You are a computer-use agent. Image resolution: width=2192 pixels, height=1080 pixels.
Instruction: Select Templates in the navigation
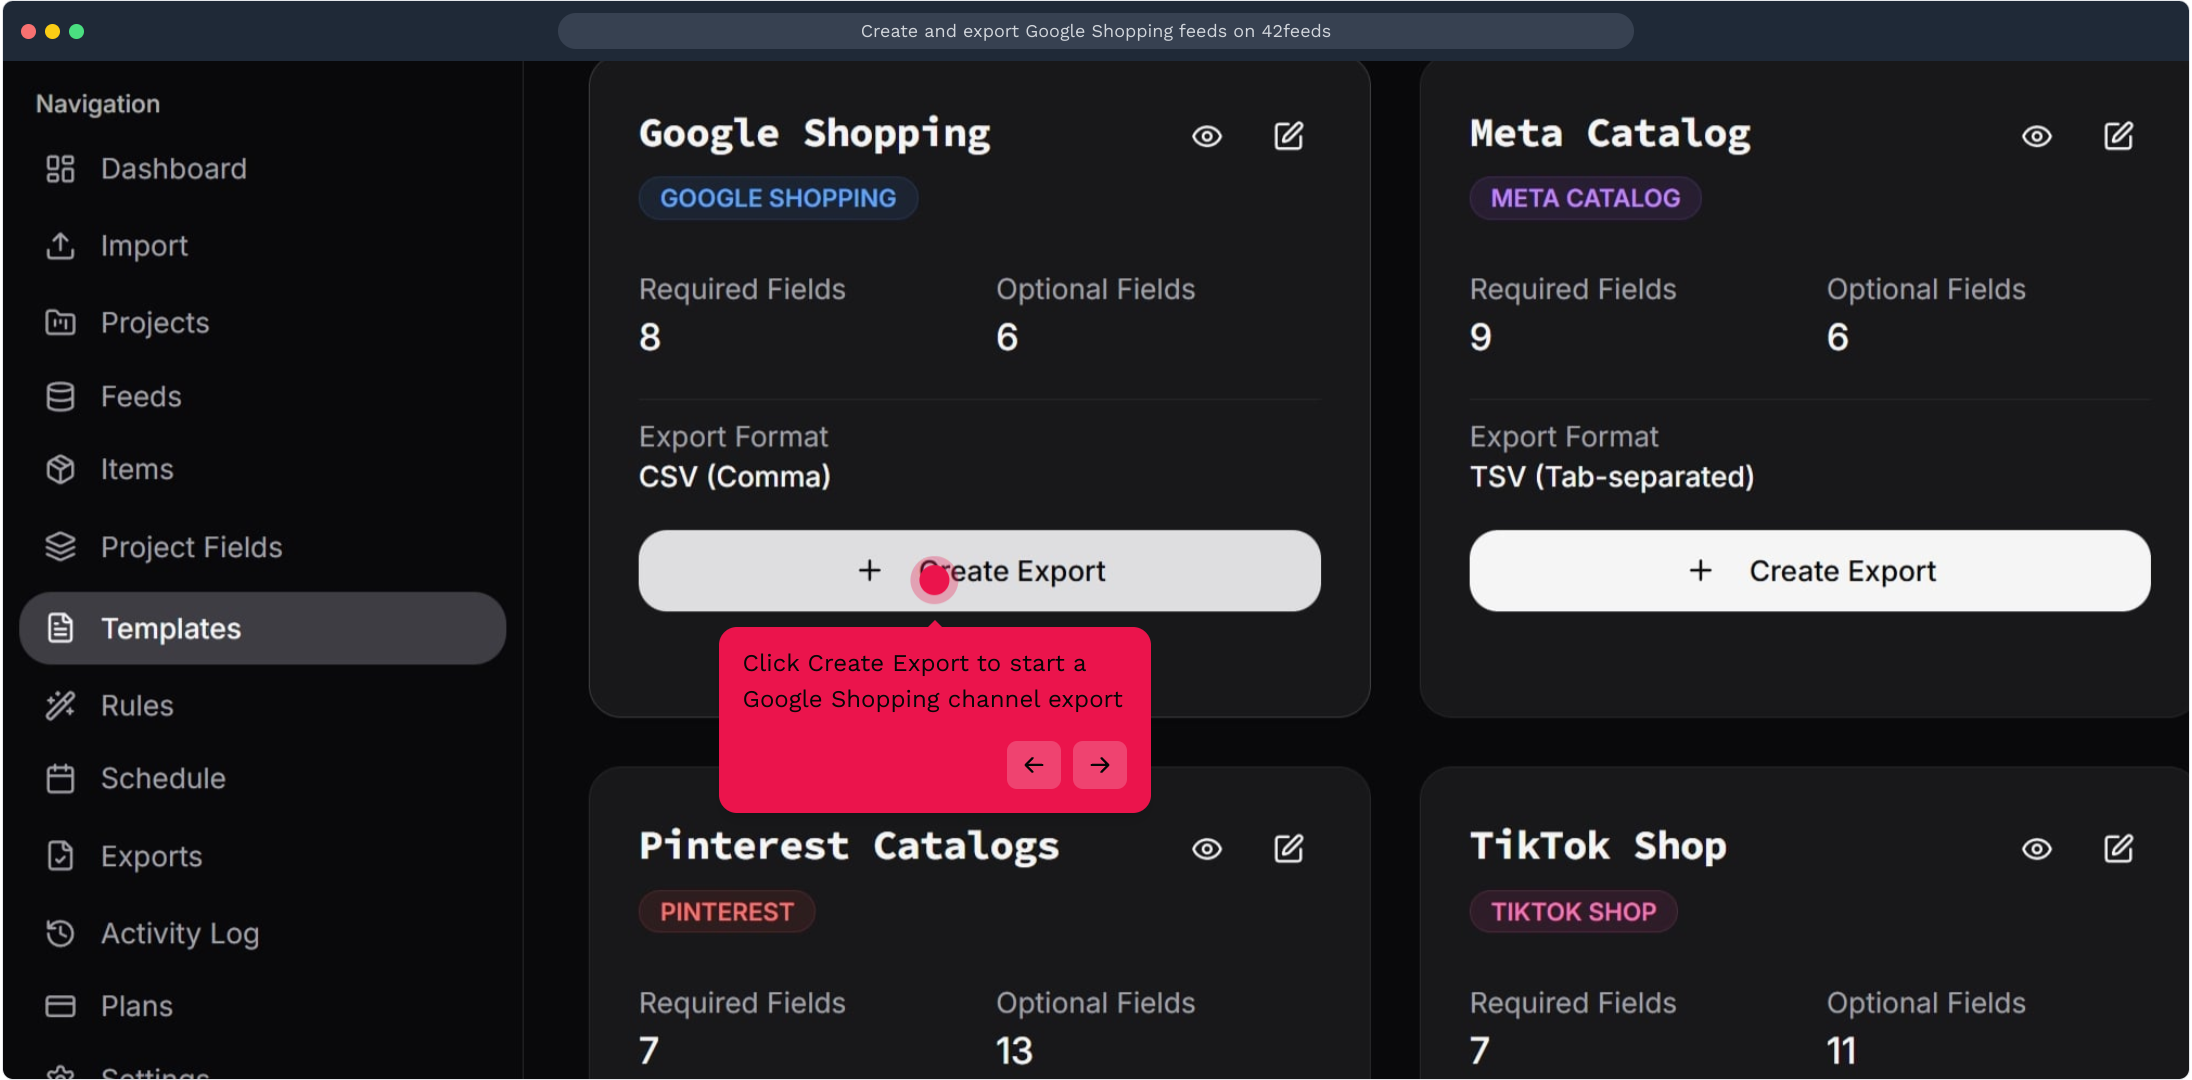coord(171,629)
